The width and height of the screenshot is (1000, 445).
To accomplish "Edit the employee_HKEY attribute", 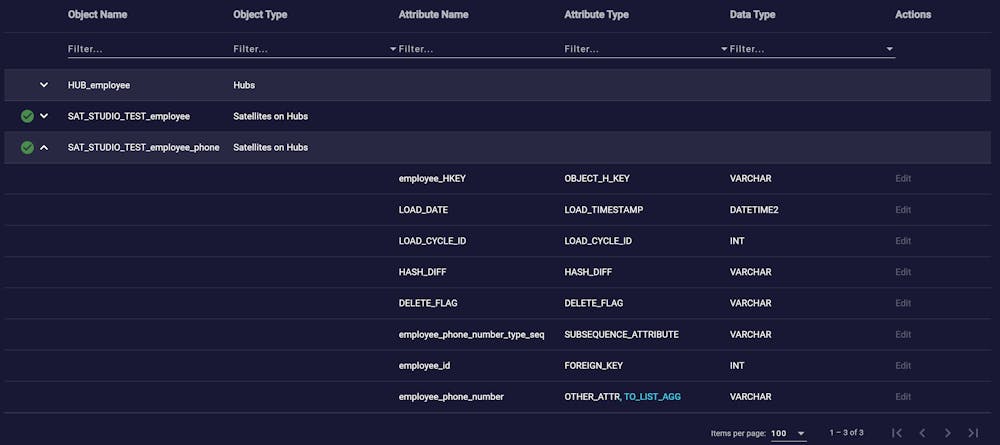I will click(903, 179).
